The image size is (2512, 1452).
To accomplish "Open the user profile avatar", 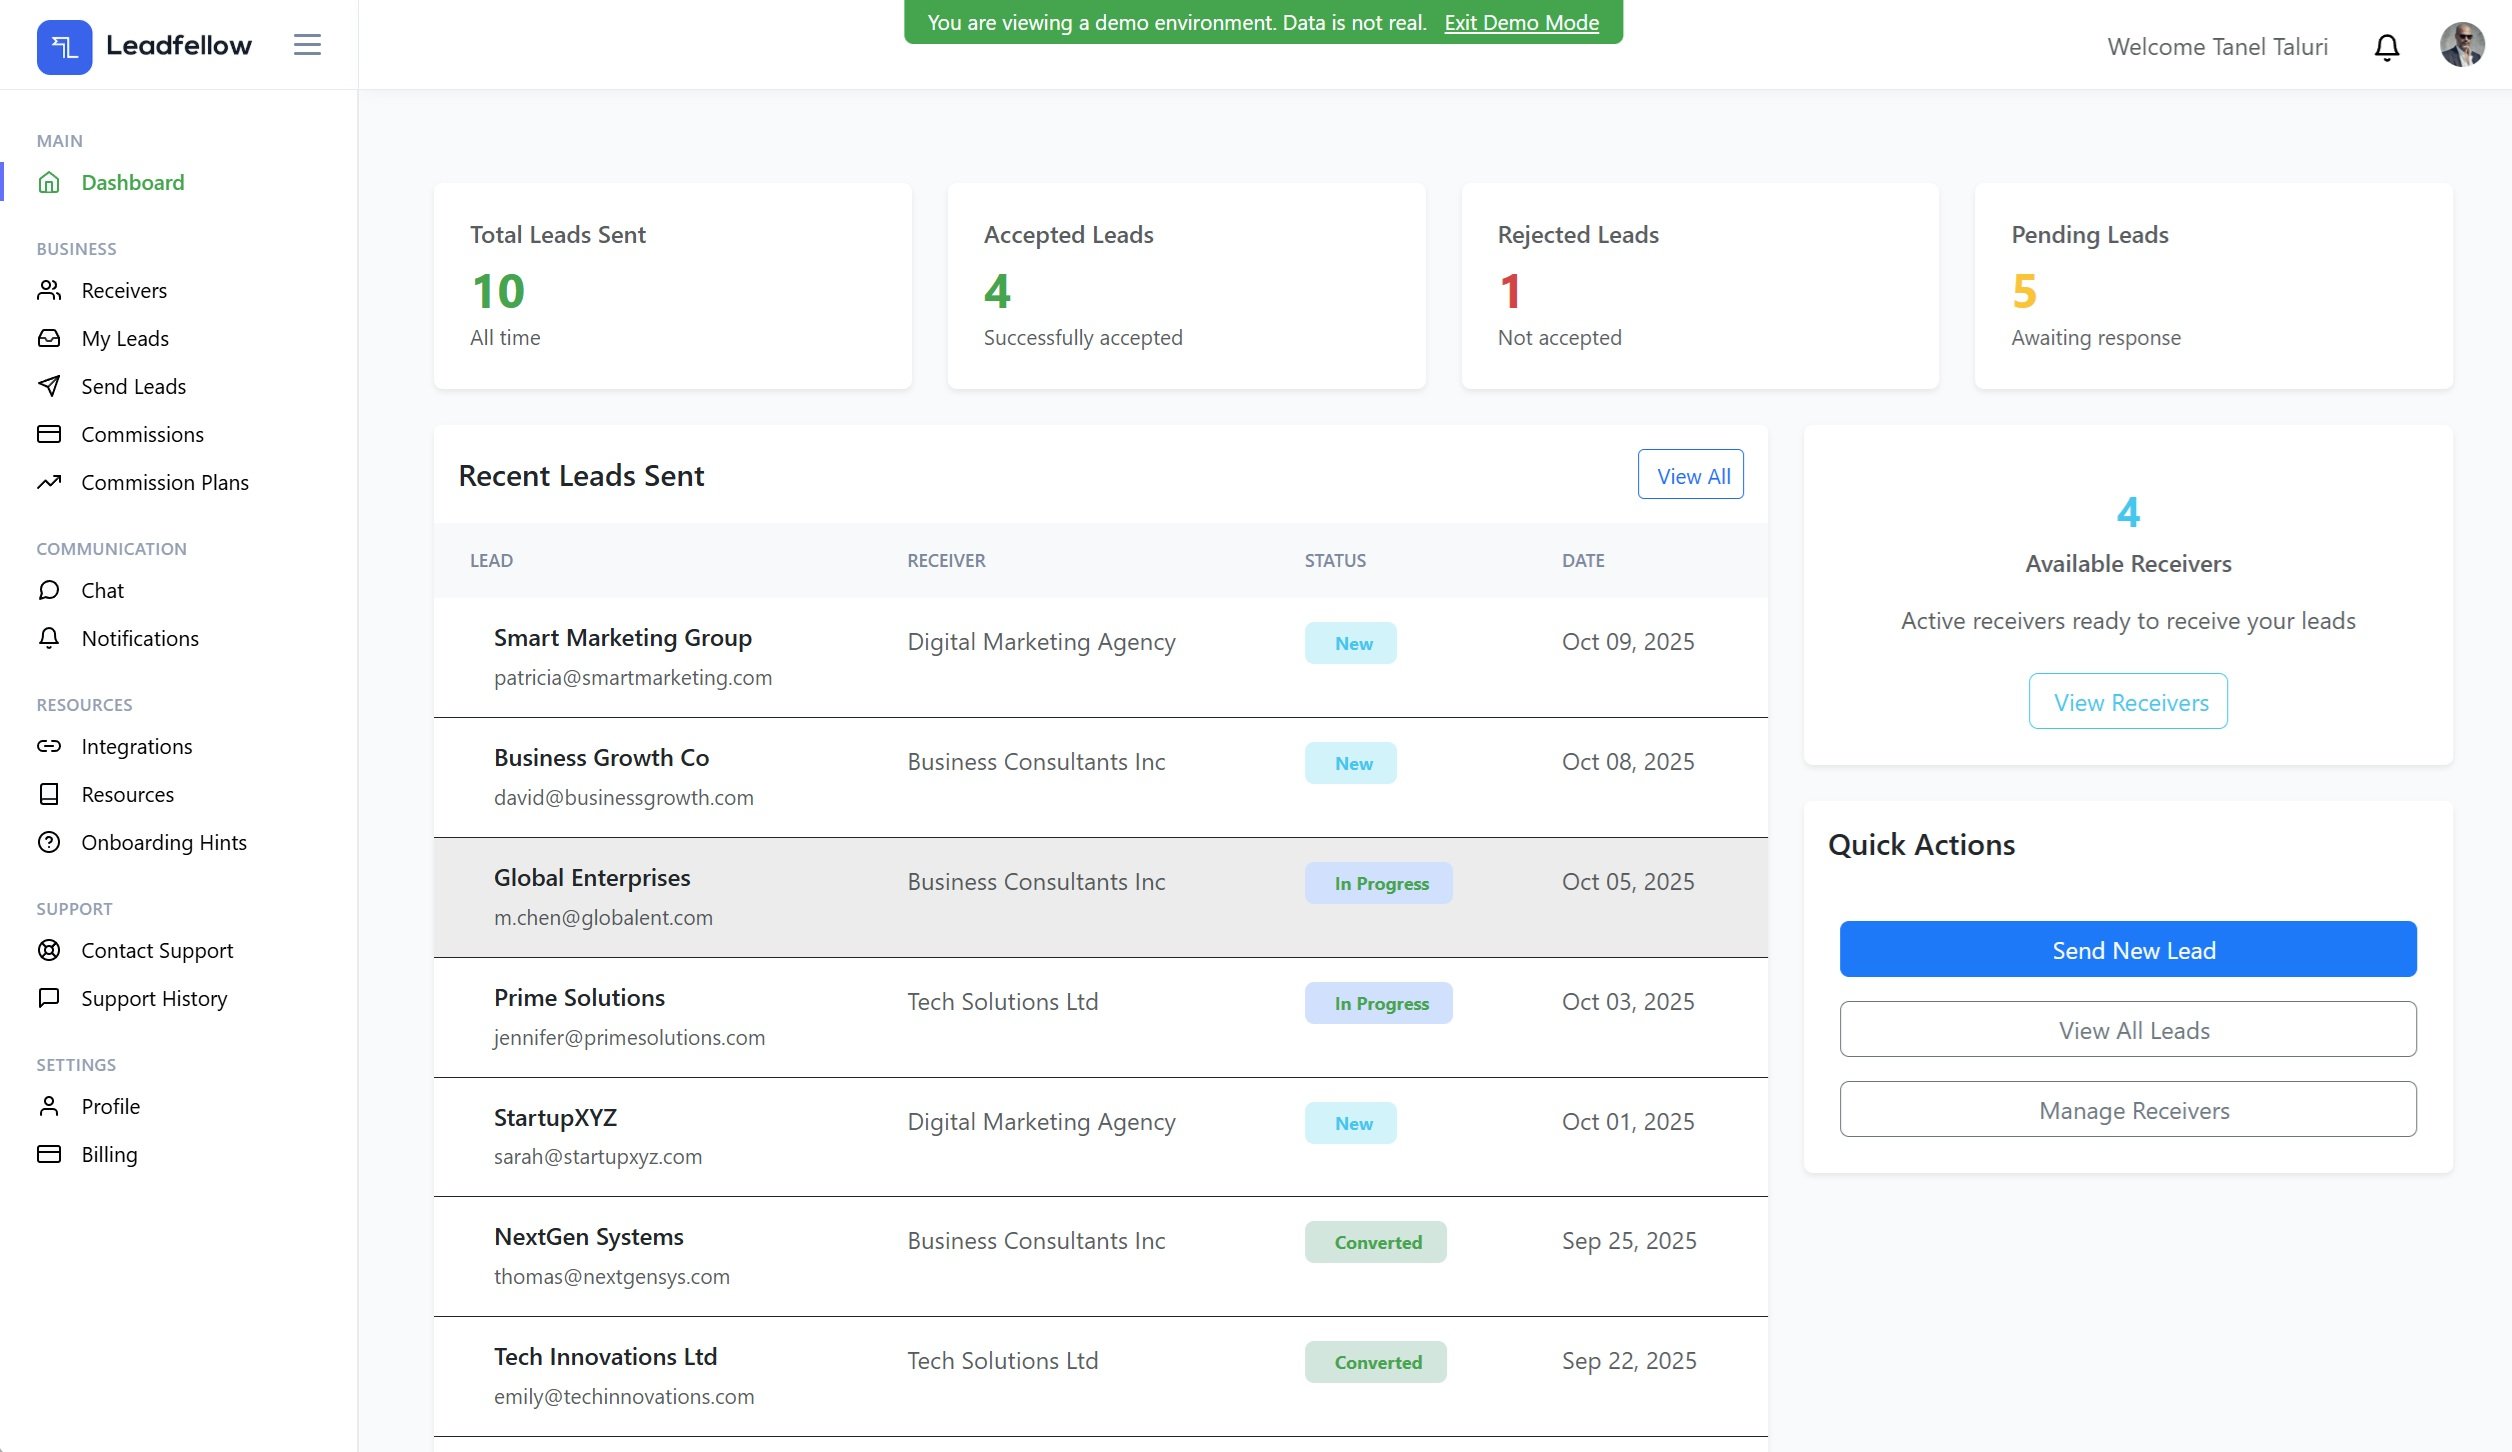I will pyautogui.click(x=2461, y=46).
